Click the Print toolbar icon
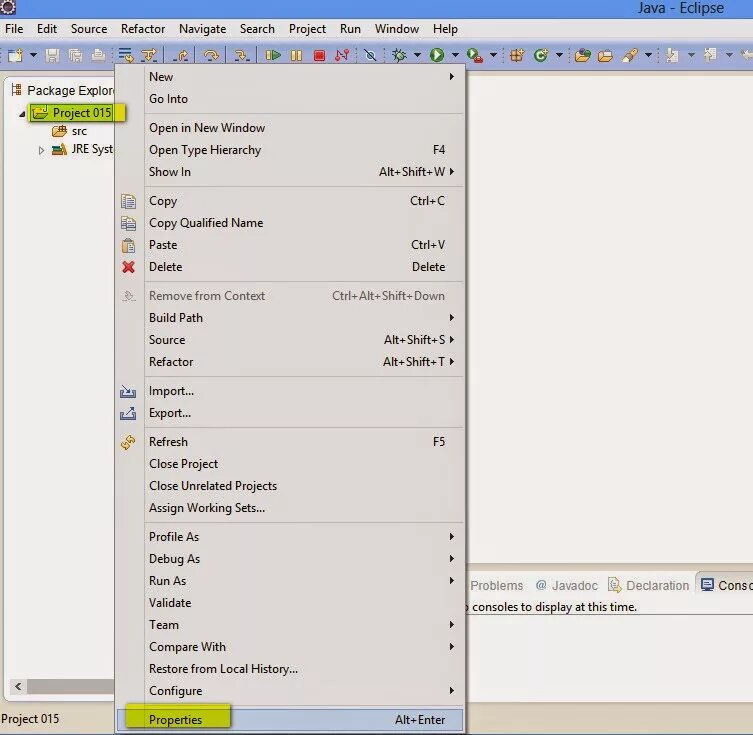 click(x=98, y=56)
